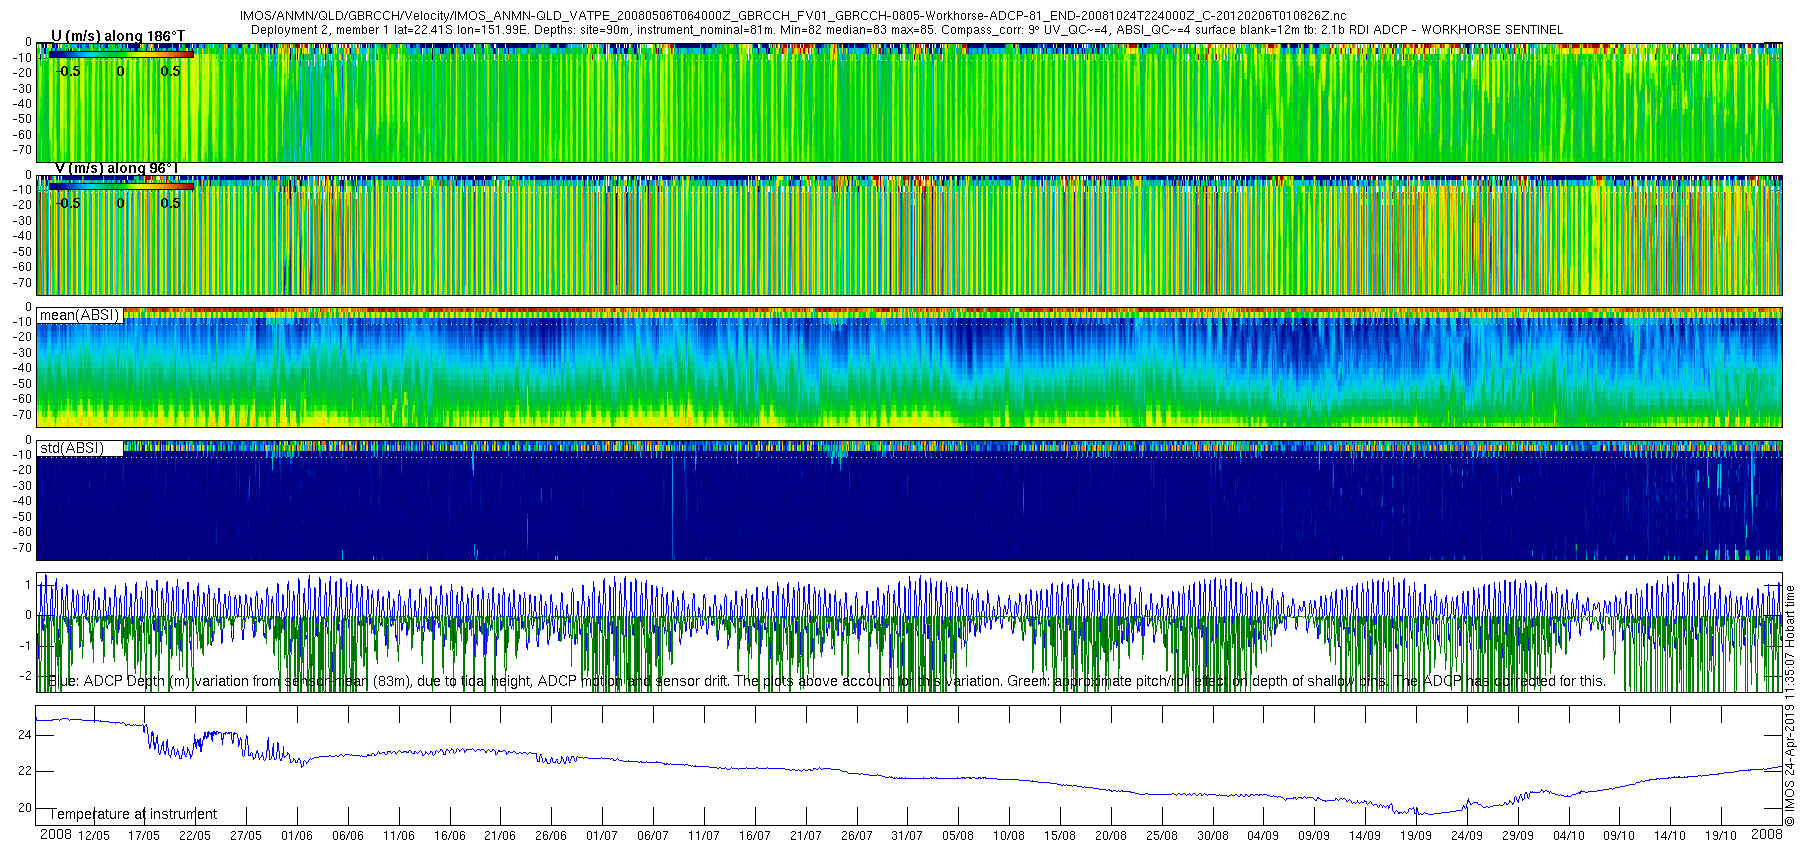1800x850 pixels.
Task: Click the Deployment 2 metadata line
Action: [x=906, y=30]
